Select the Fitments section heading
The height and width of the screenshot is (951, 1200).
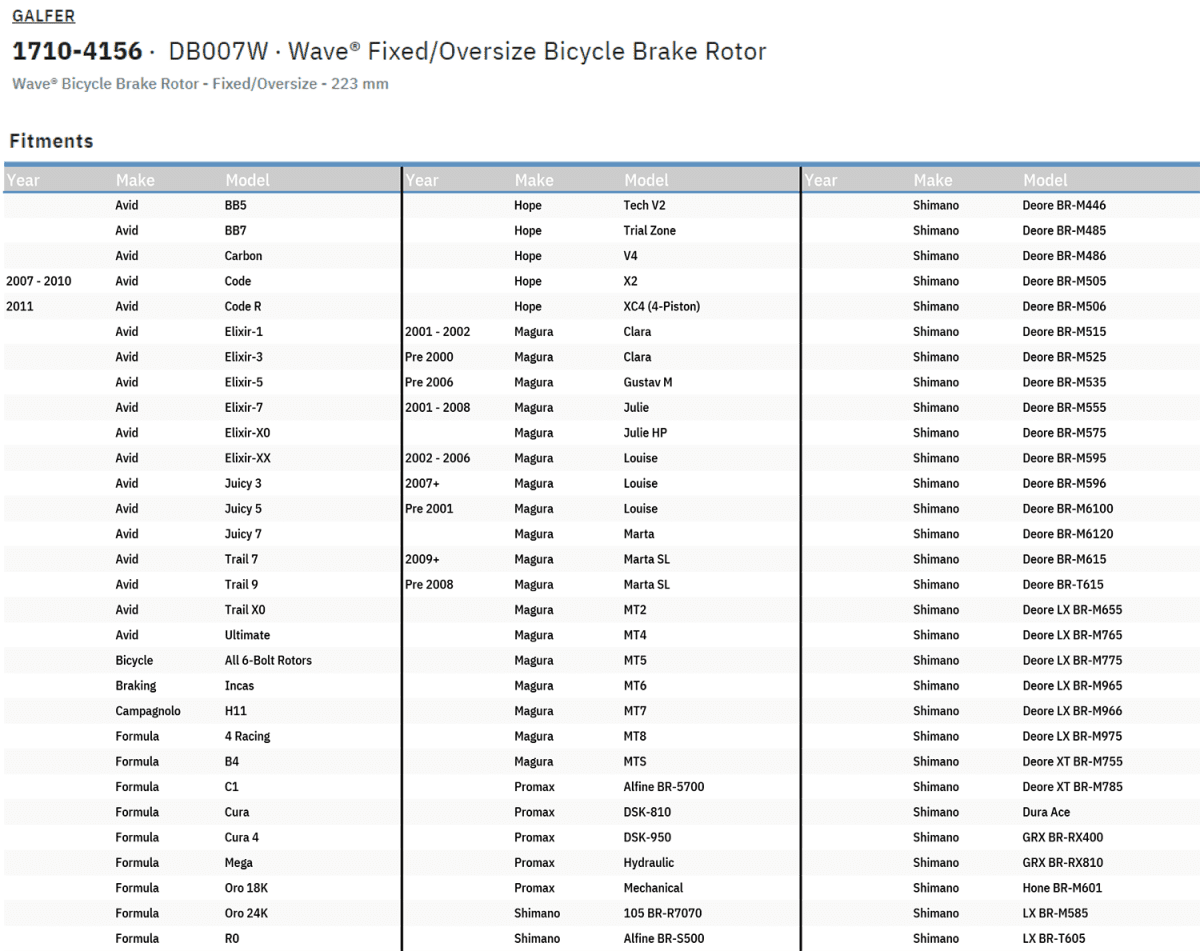click(x=51, y=141)
